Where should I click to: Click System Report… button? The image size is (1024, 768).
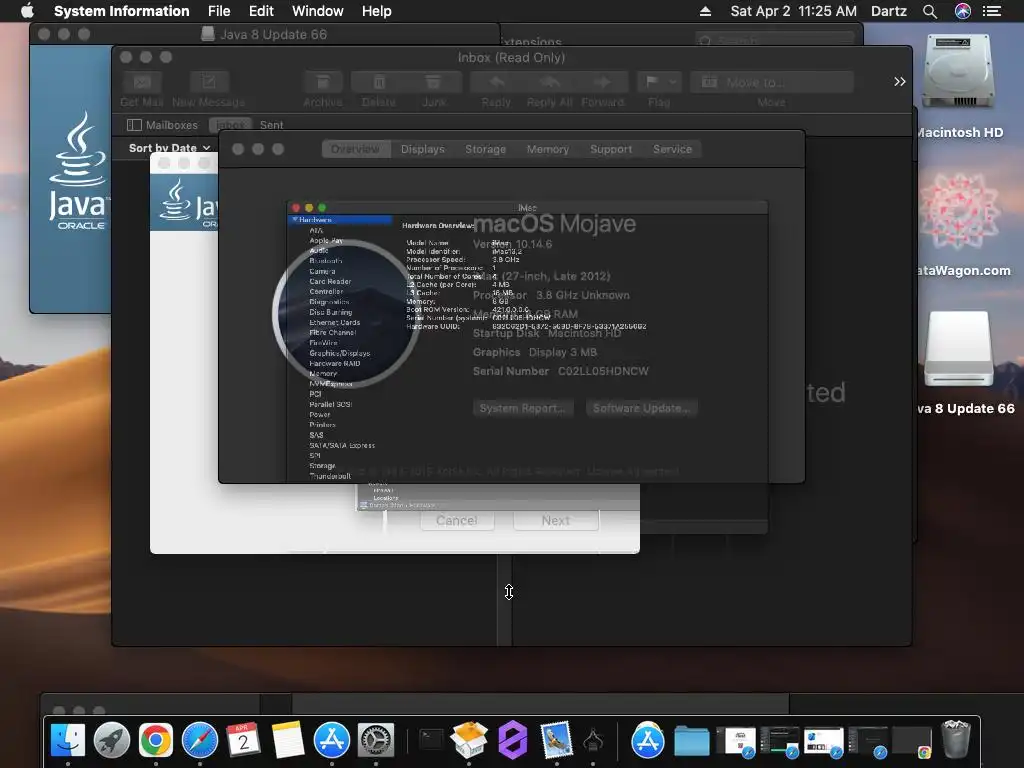pos(523,408)
